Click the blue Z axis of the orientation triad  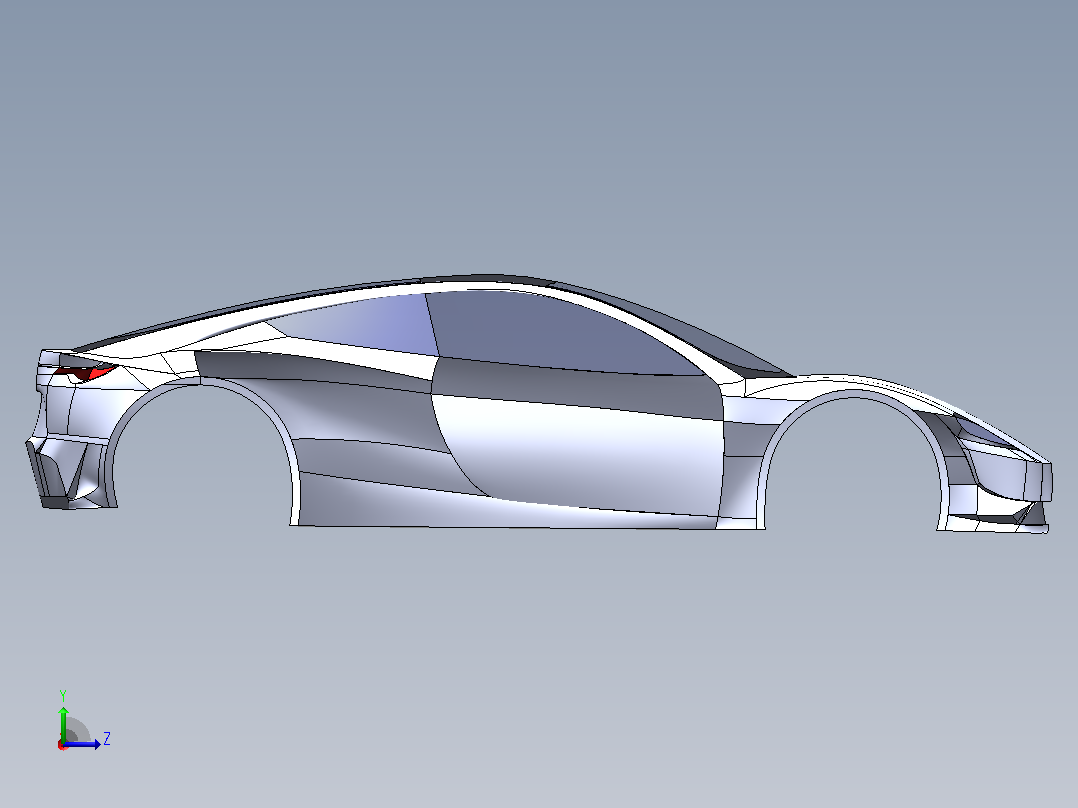click(82, 744)
